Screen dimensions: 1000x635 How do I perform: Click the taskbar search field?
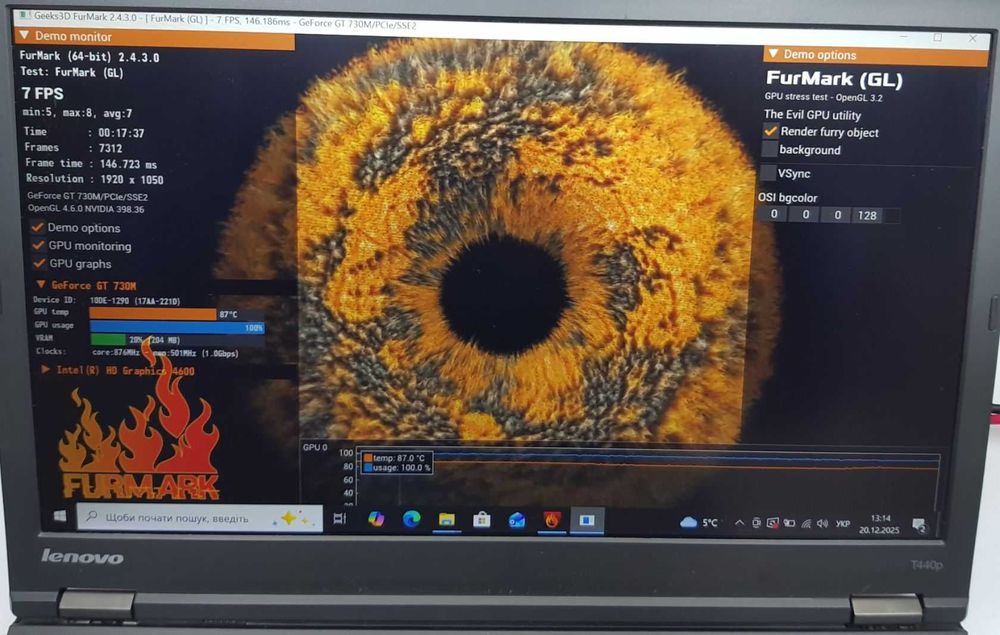(200, 517)
